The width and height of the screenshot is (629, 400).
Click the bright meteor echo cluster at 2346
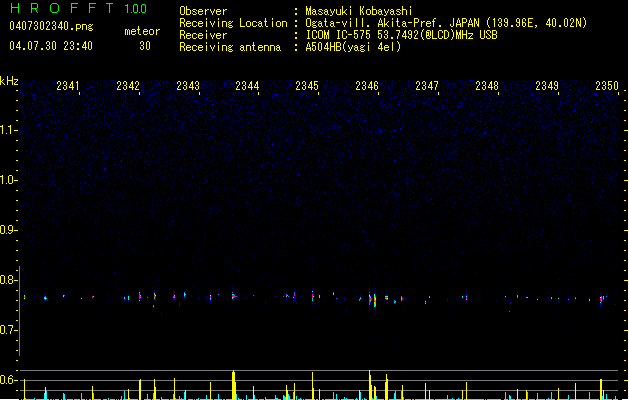[x=372, y=299]
